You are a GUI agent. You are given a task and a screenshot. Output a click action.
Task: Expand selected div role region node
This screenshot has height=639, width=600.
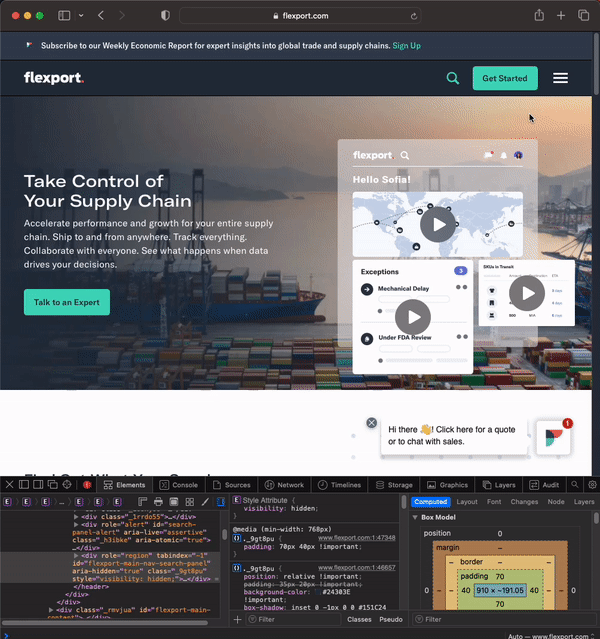click(76, 555)
